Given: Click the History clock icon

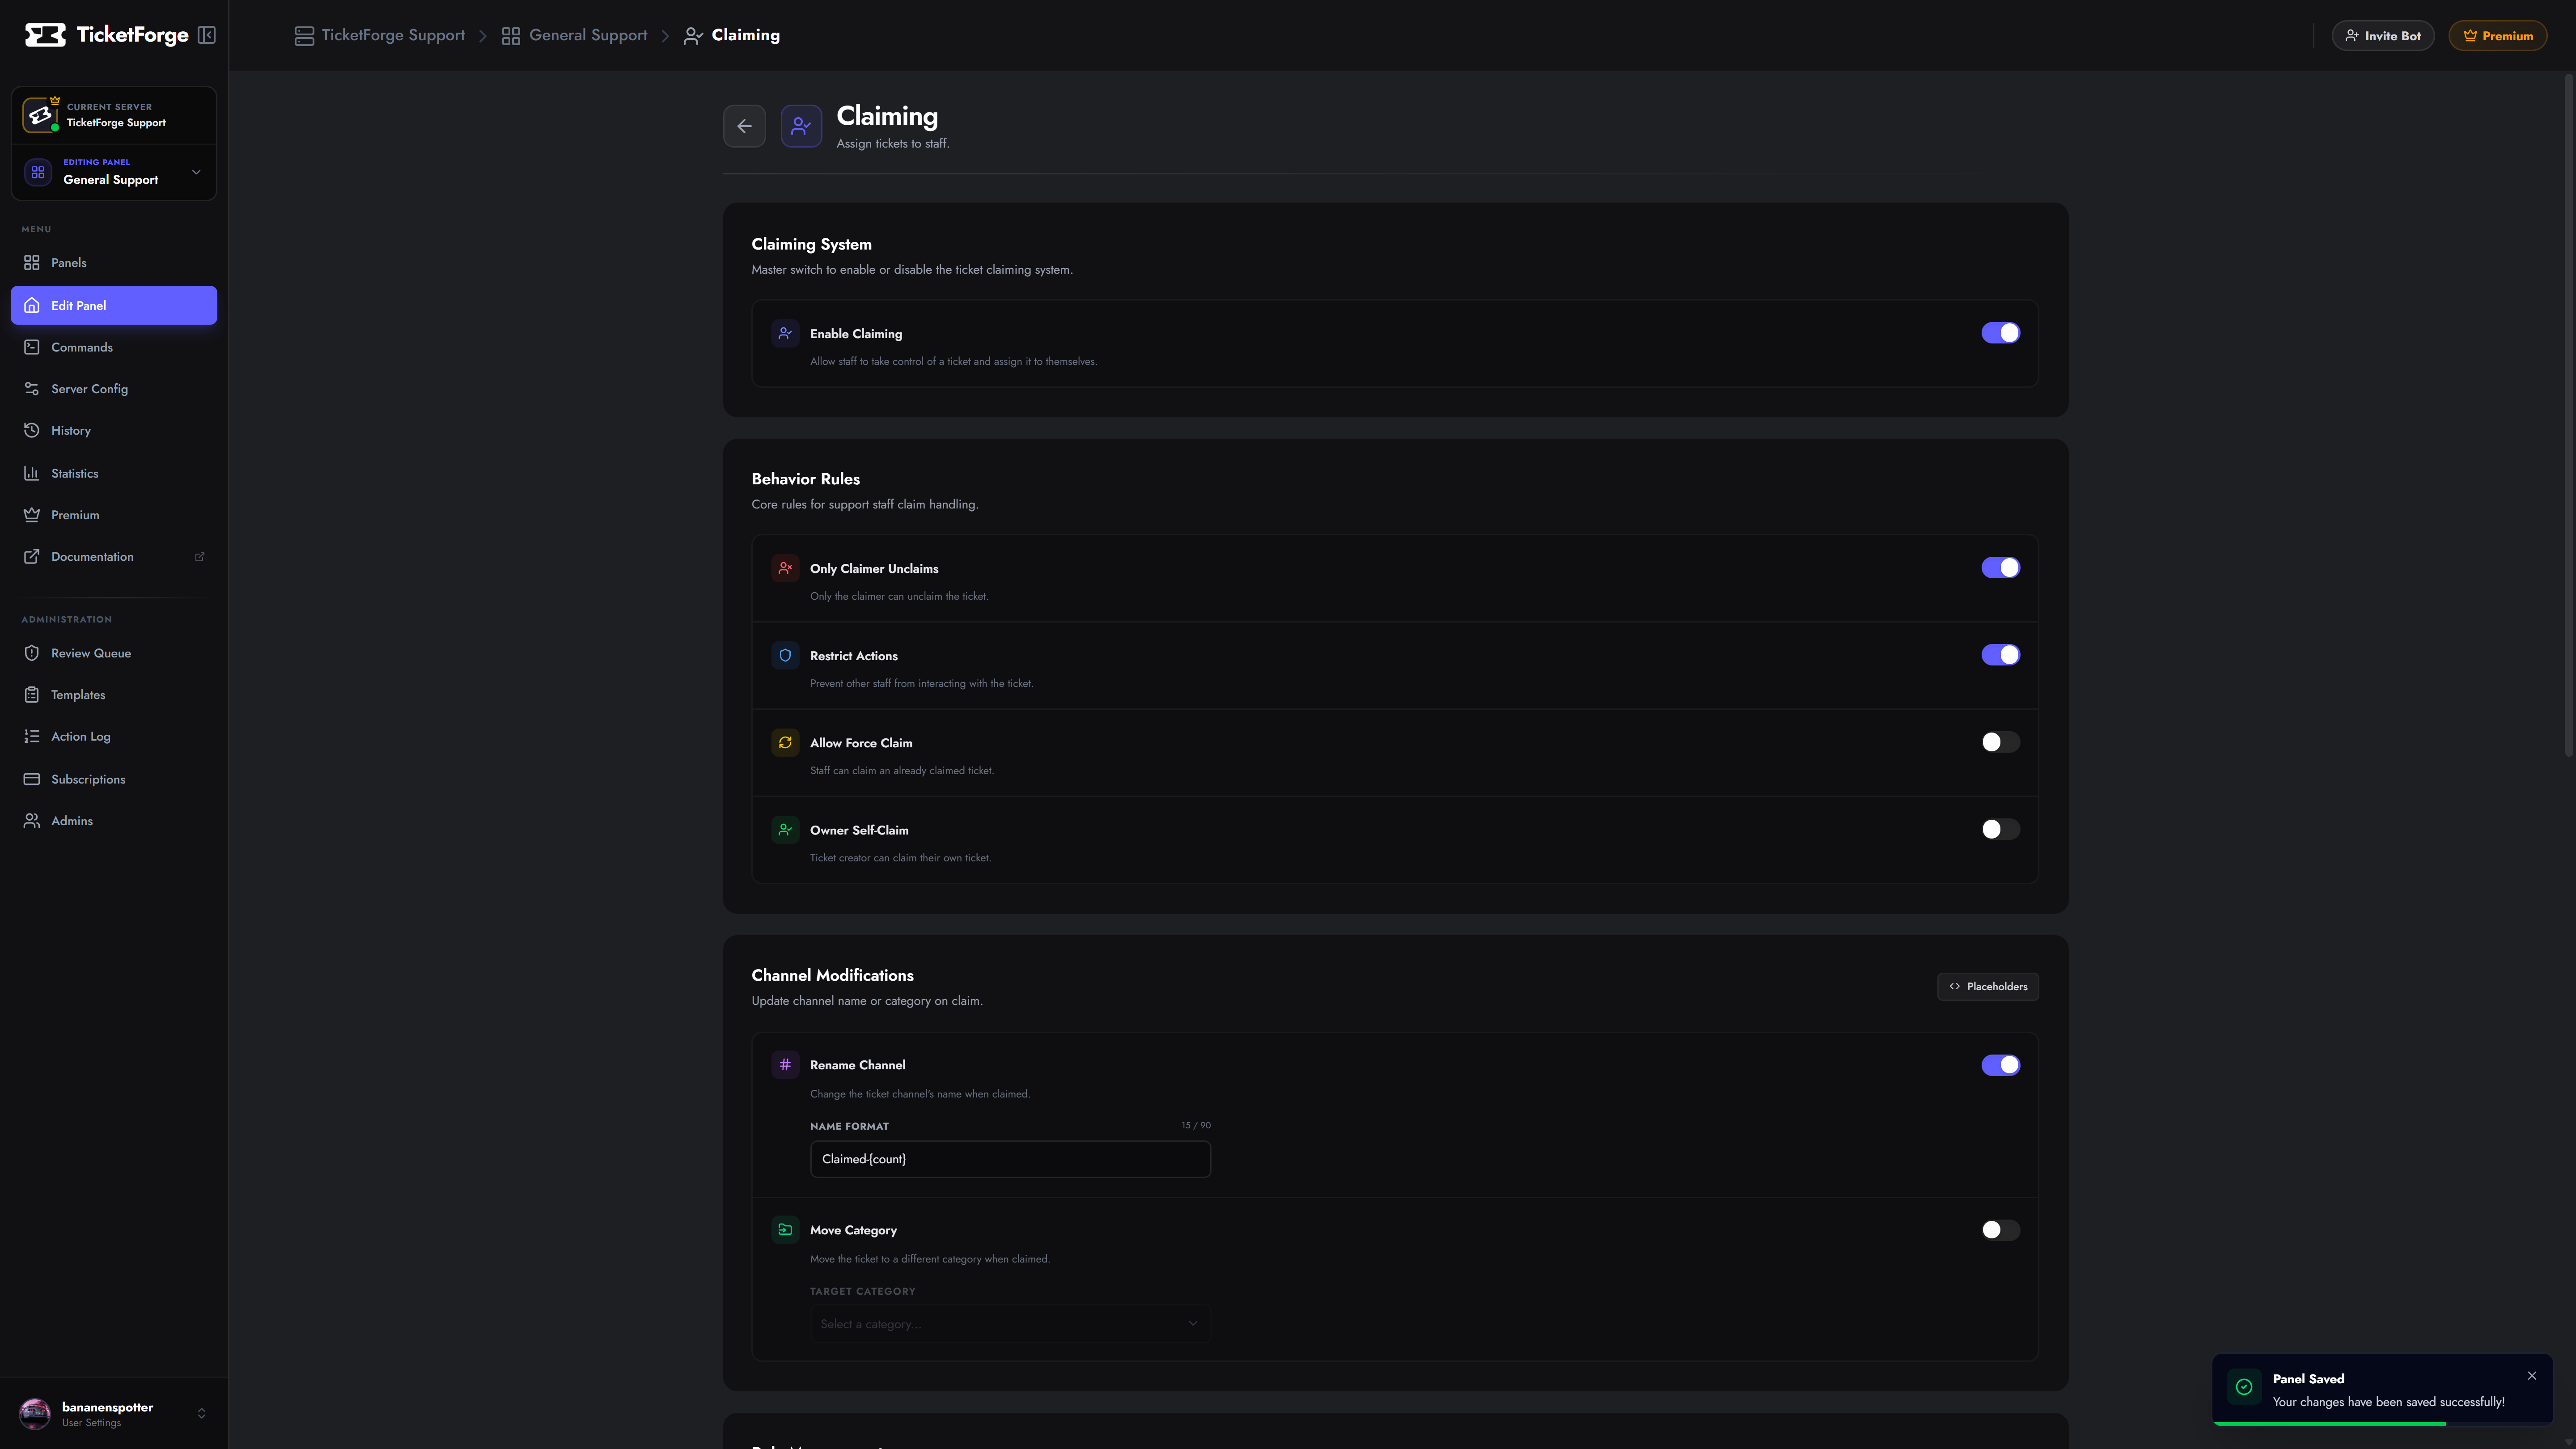Looking at the screenshot, I should [x=32, y=430].
